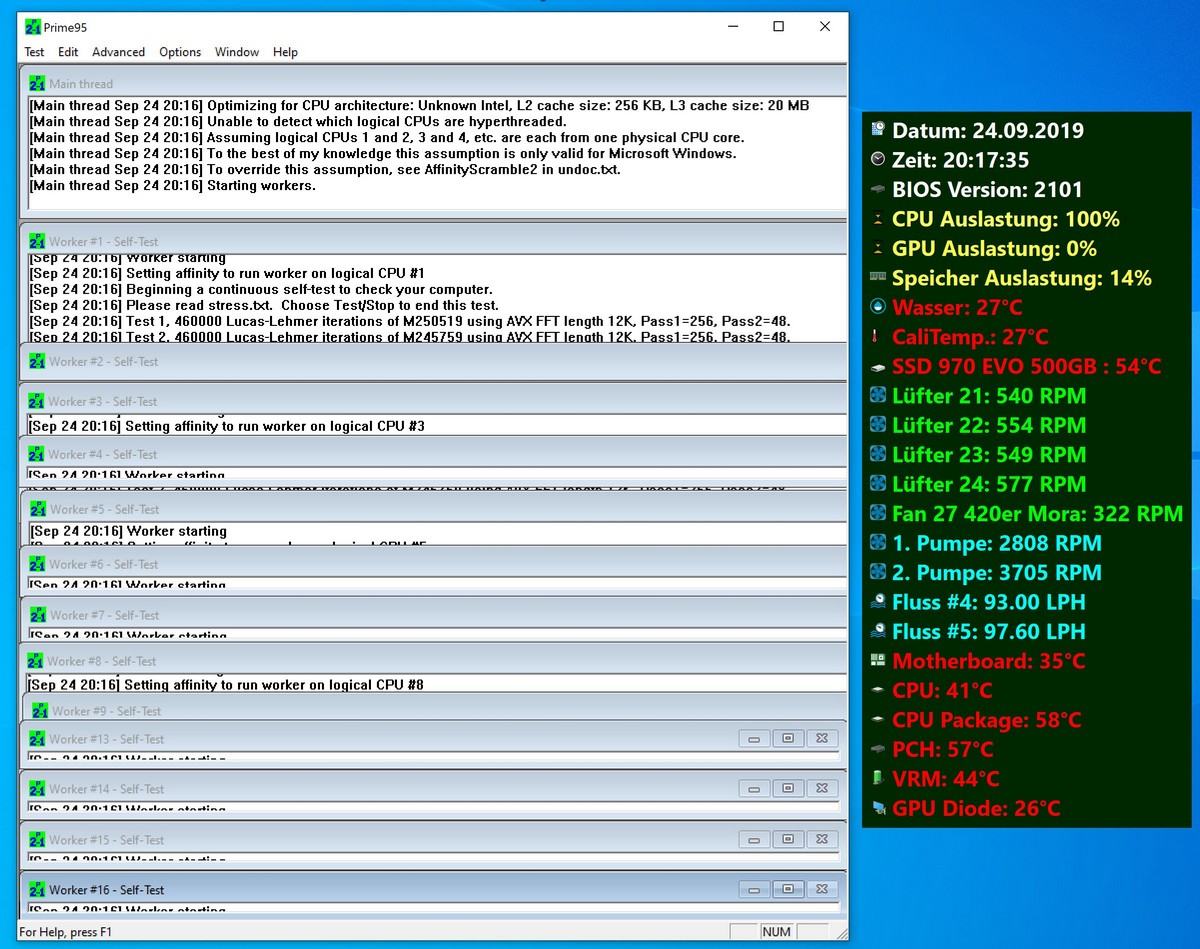
Task: Restore the Worker #13 window
Action: tap(788, 739)
